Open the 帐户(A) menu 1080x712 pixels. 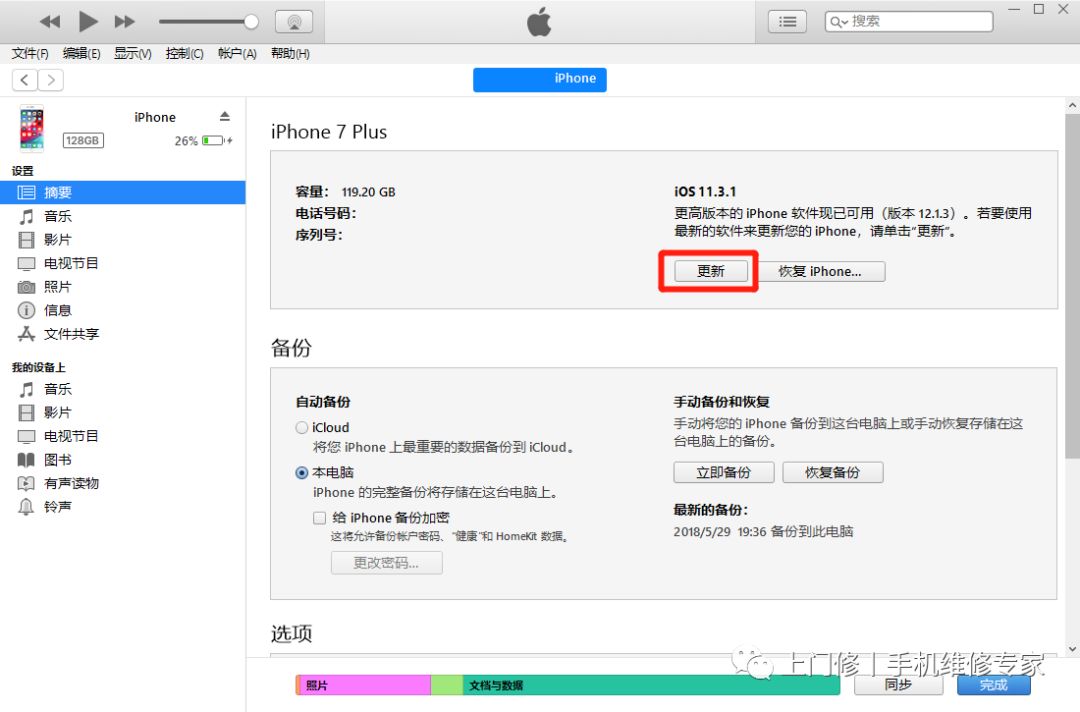(237, 54)
